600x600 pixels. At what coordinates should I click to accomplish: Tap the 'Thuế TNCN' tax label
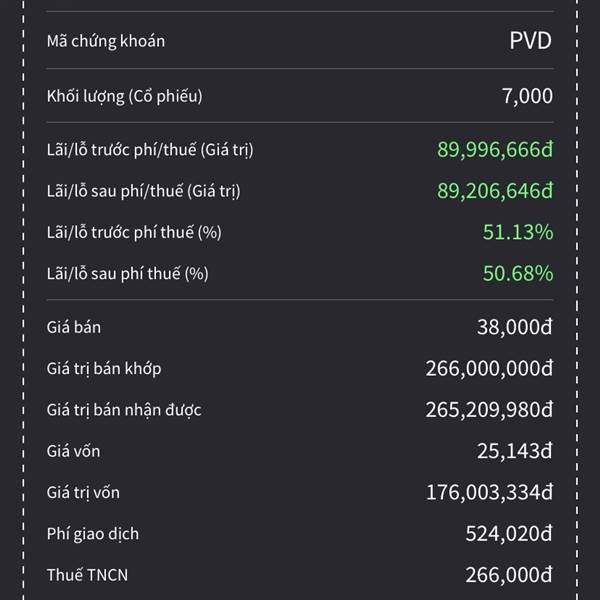[x=87, y=575]
